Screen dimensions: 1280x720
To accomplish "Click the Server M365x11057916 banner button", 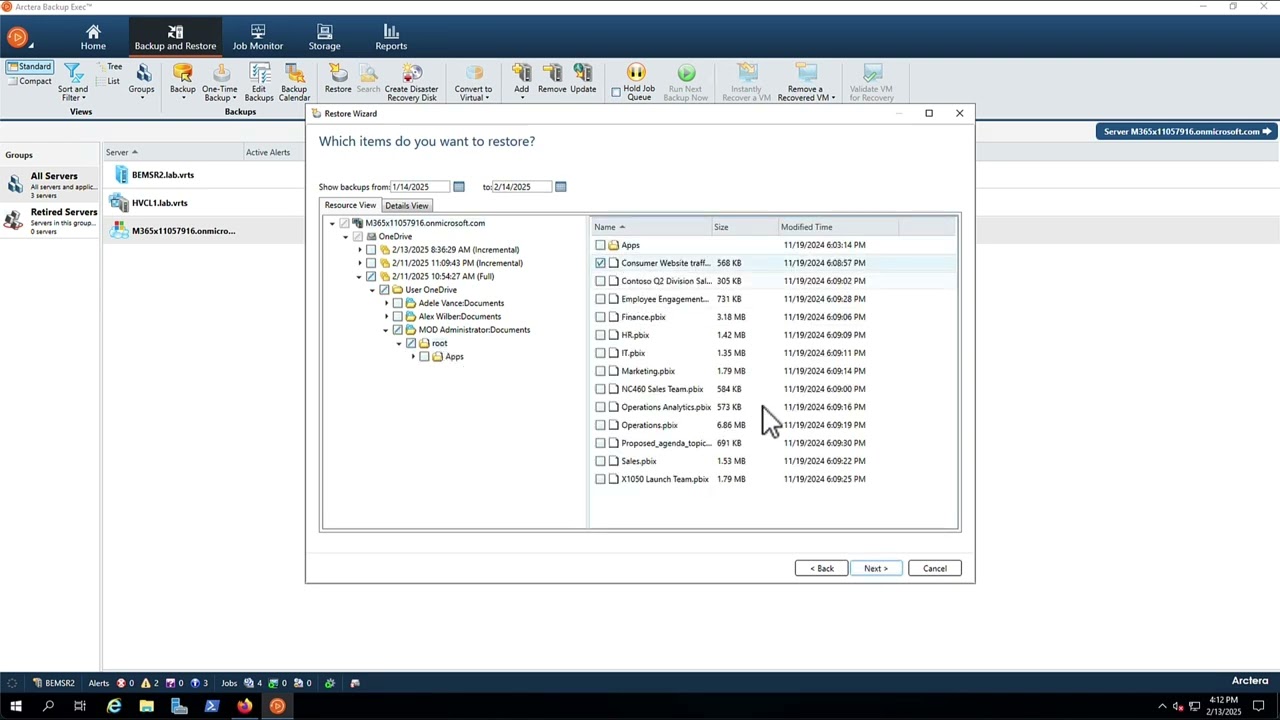I will click(x=1187, y=131).
